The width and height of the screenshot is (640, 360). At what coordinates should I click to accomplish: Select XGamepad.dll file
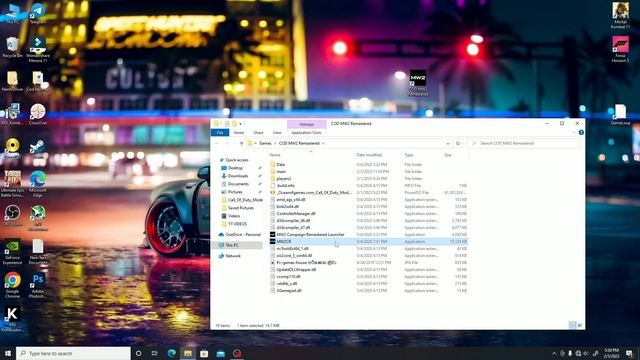pyautogui.click(x=368, y=291)
